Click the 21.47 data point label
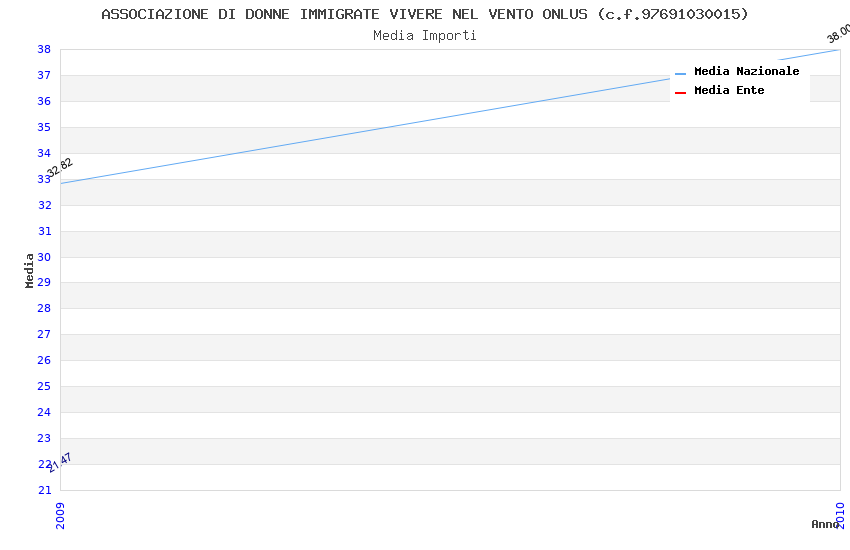This screenshot has width=850, height=550. (60, 462)
